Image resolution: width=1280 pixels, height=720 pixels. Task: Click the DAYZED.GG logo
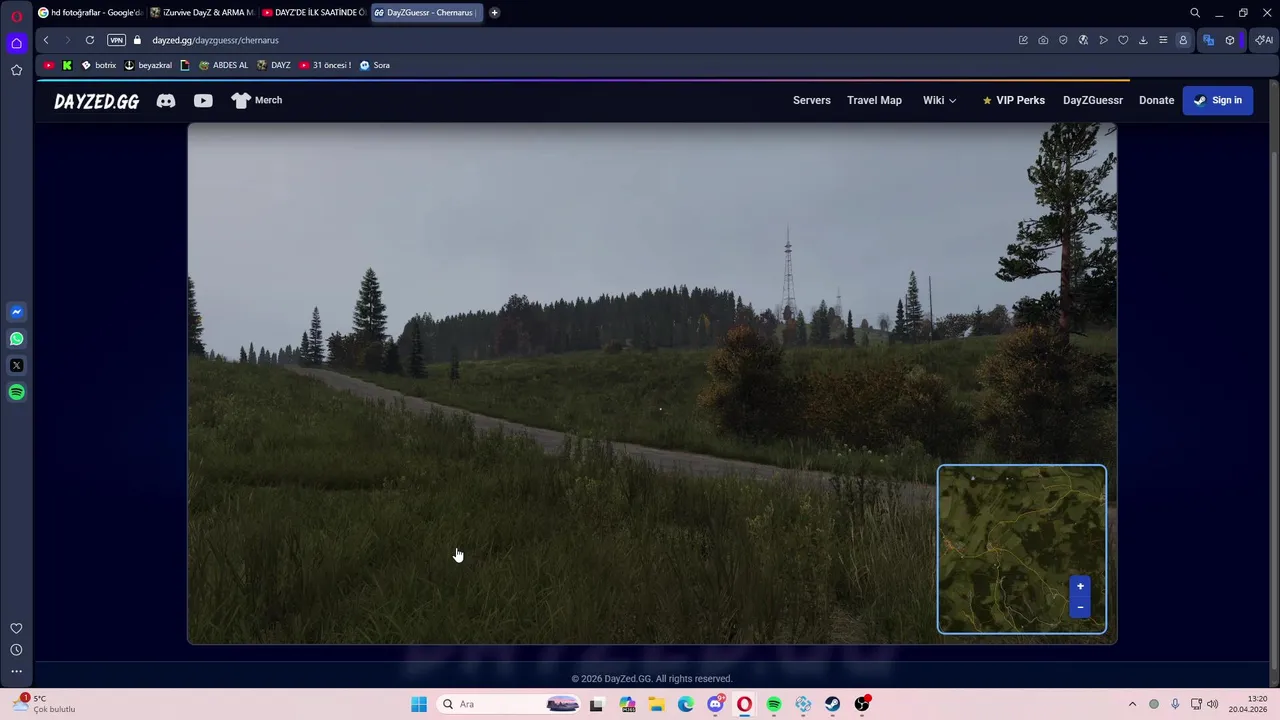click(96, 101)
